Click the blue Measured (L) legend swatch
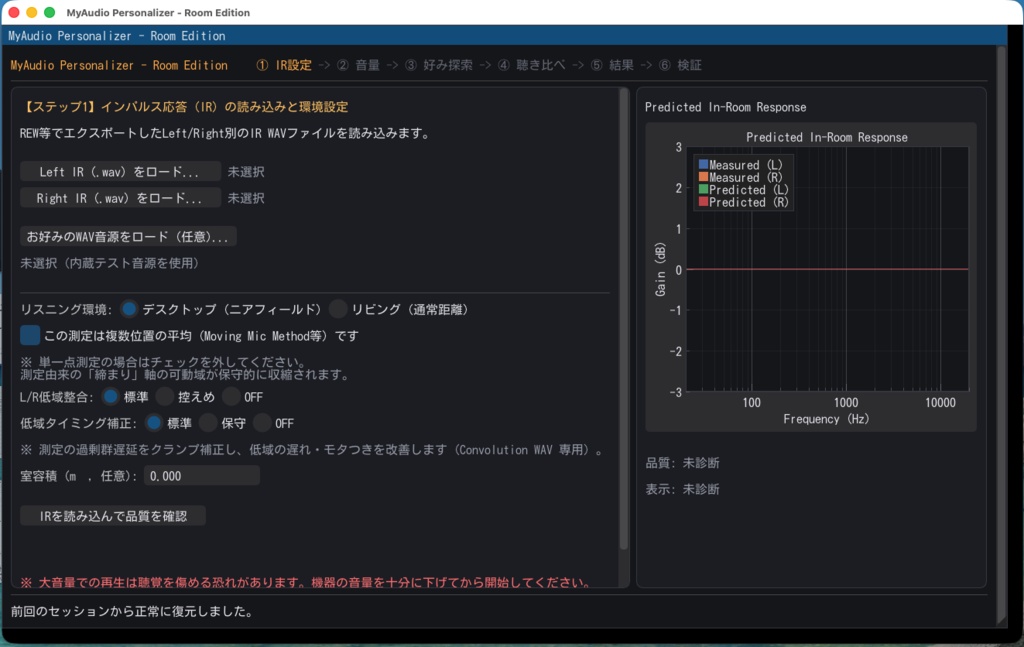The height and width of the screenshot is (647, 1024). [703, 165]
